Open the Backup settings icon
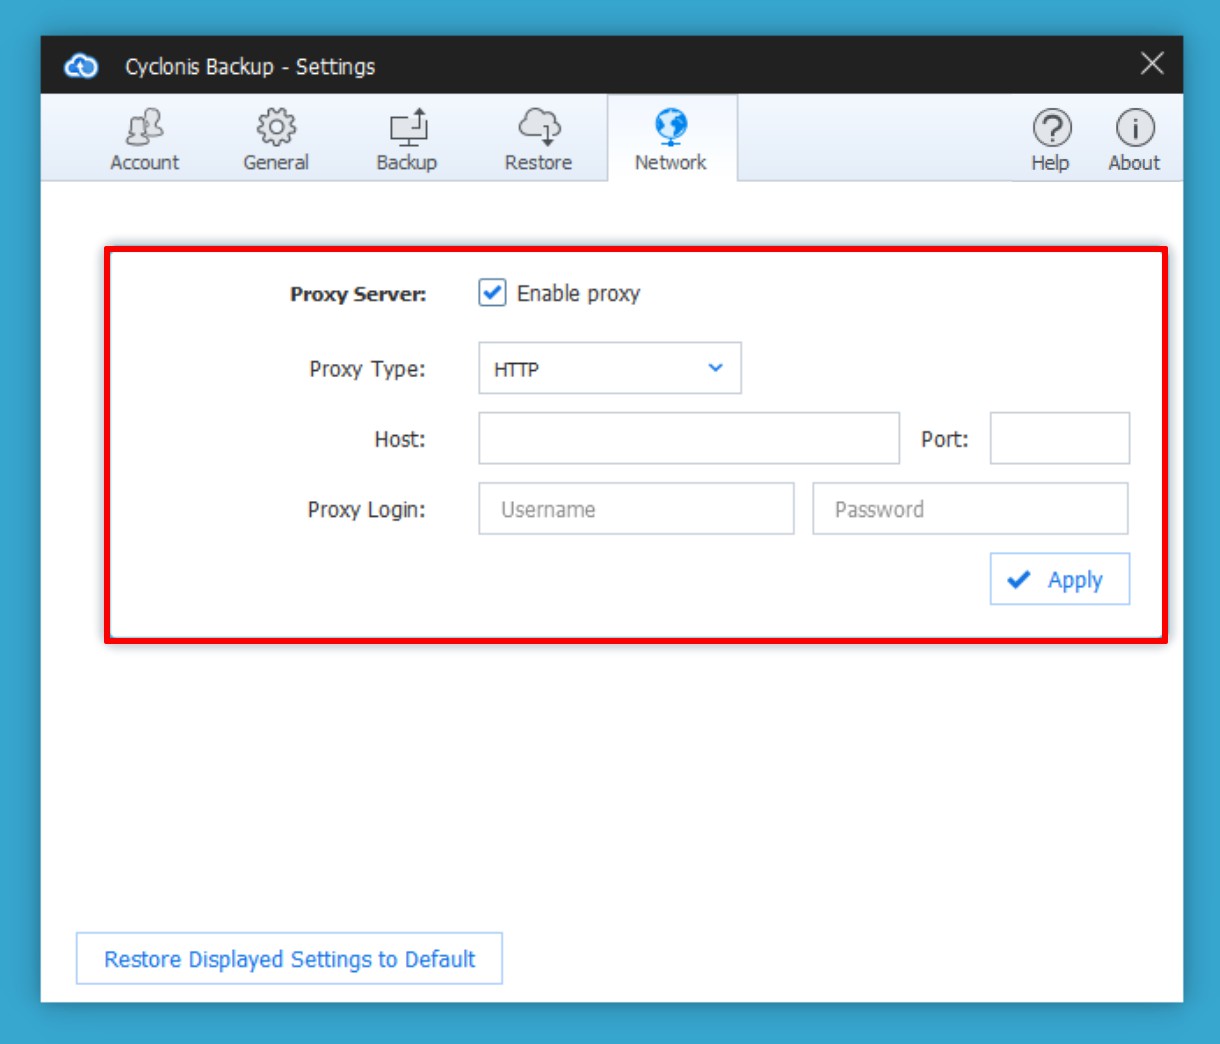The image size is (1220, 1044). (407, 128)
